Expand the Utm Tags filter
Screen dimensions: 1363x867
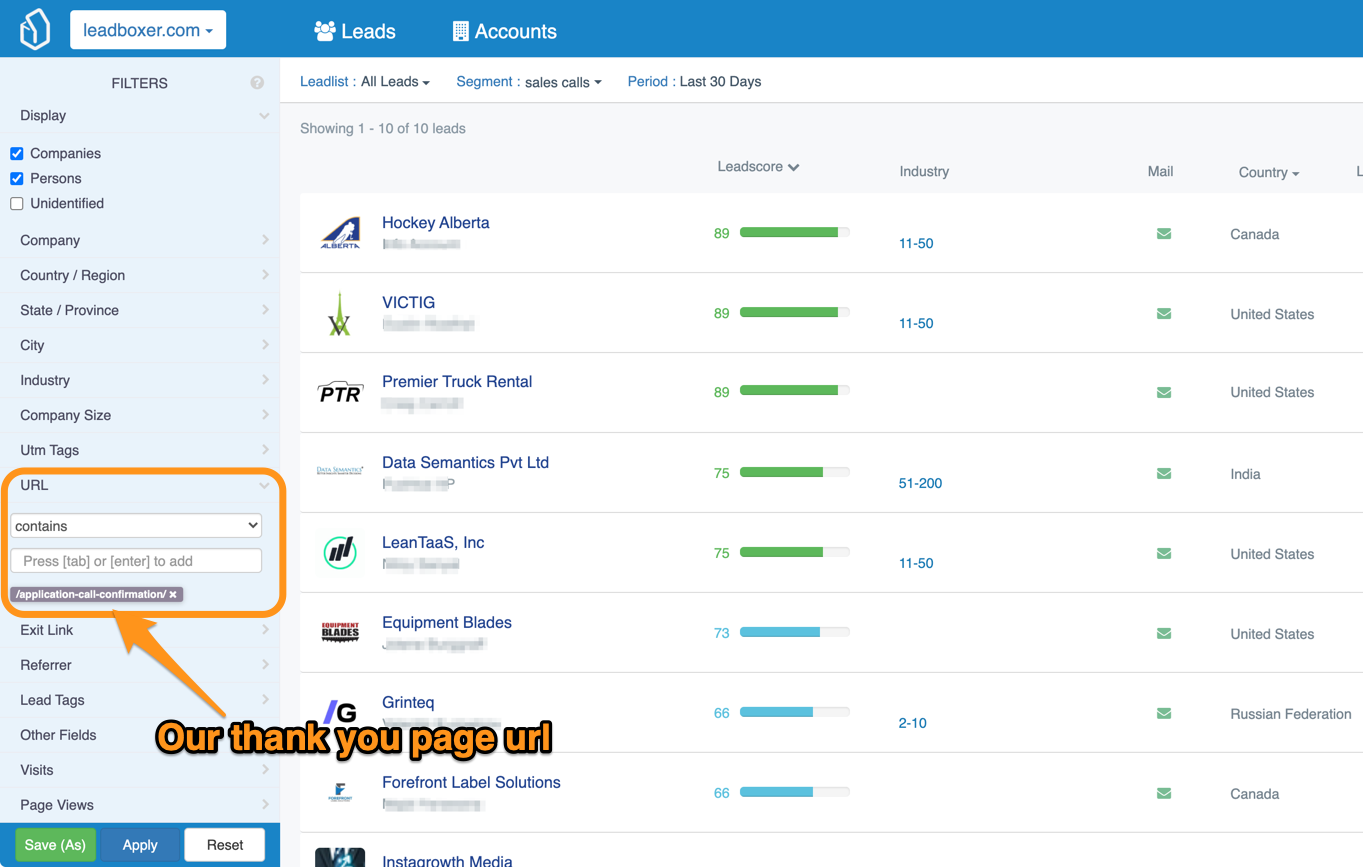click(x=140, y=450)
